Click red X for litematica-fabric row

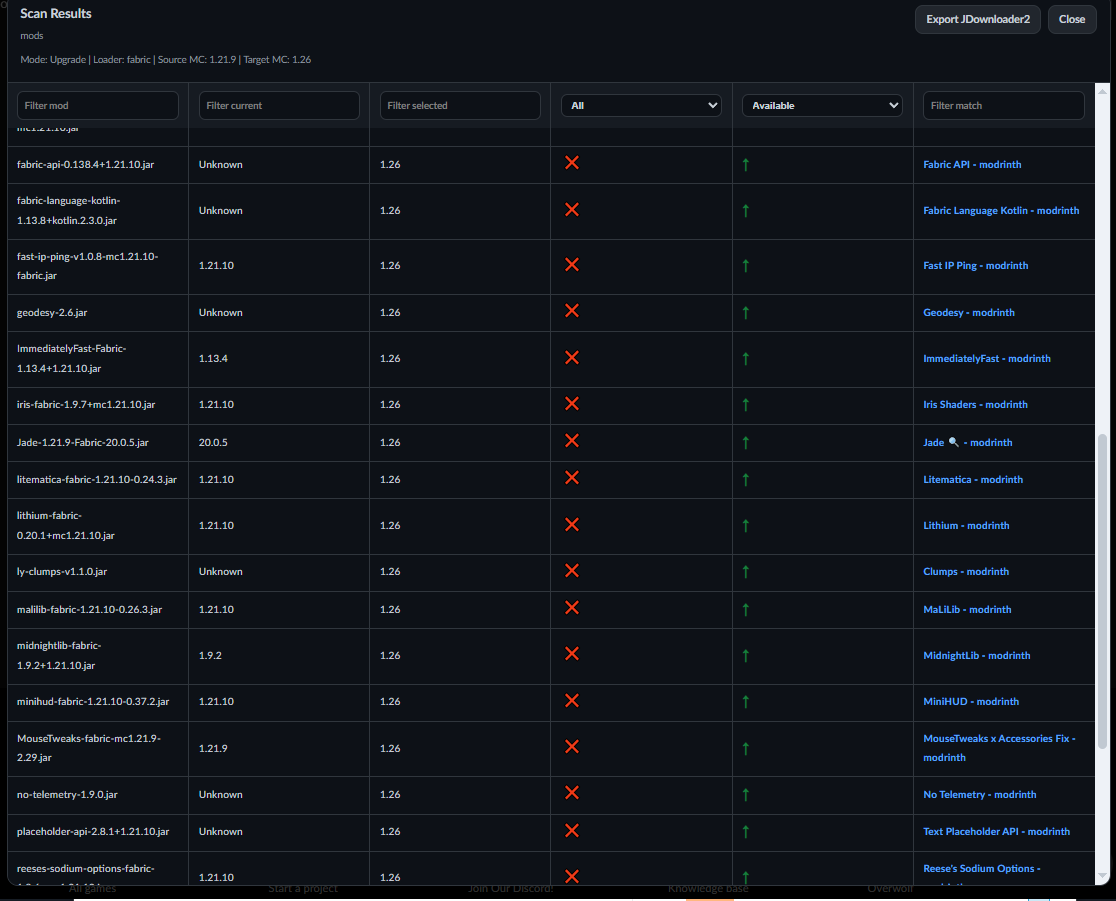(x=572, y=478)
